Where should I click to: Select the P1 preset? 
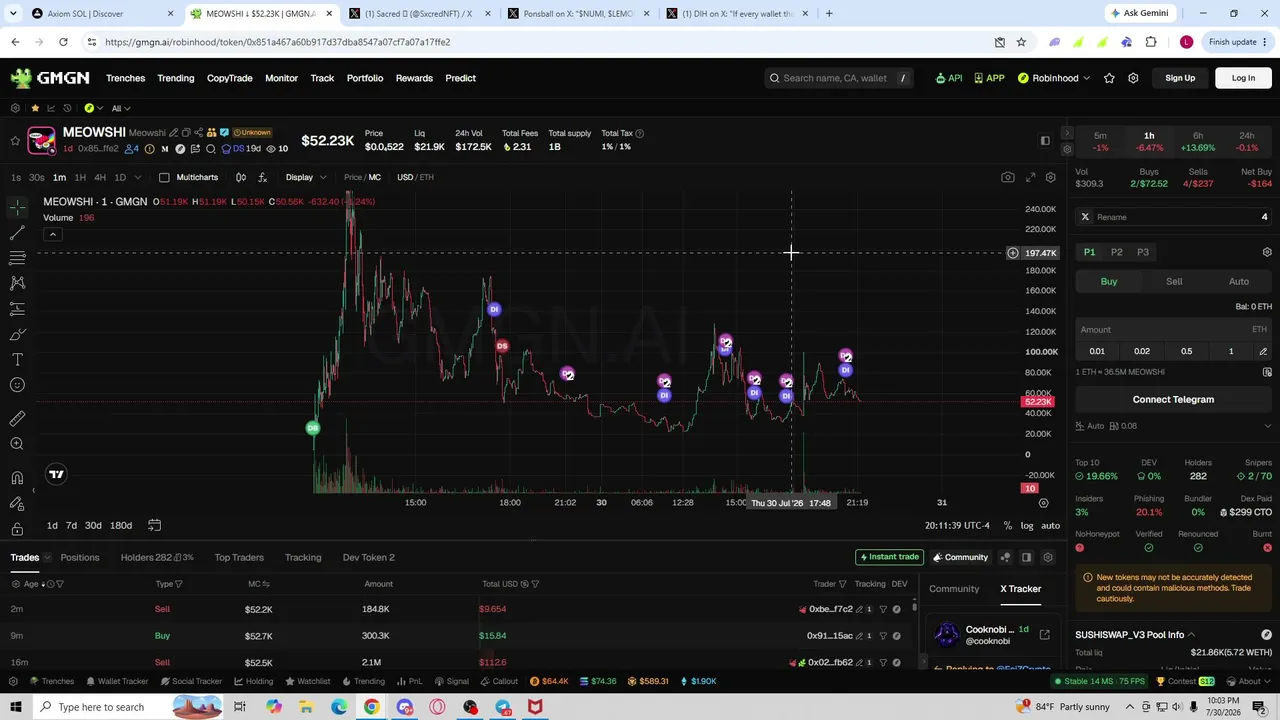[1090, 252]
